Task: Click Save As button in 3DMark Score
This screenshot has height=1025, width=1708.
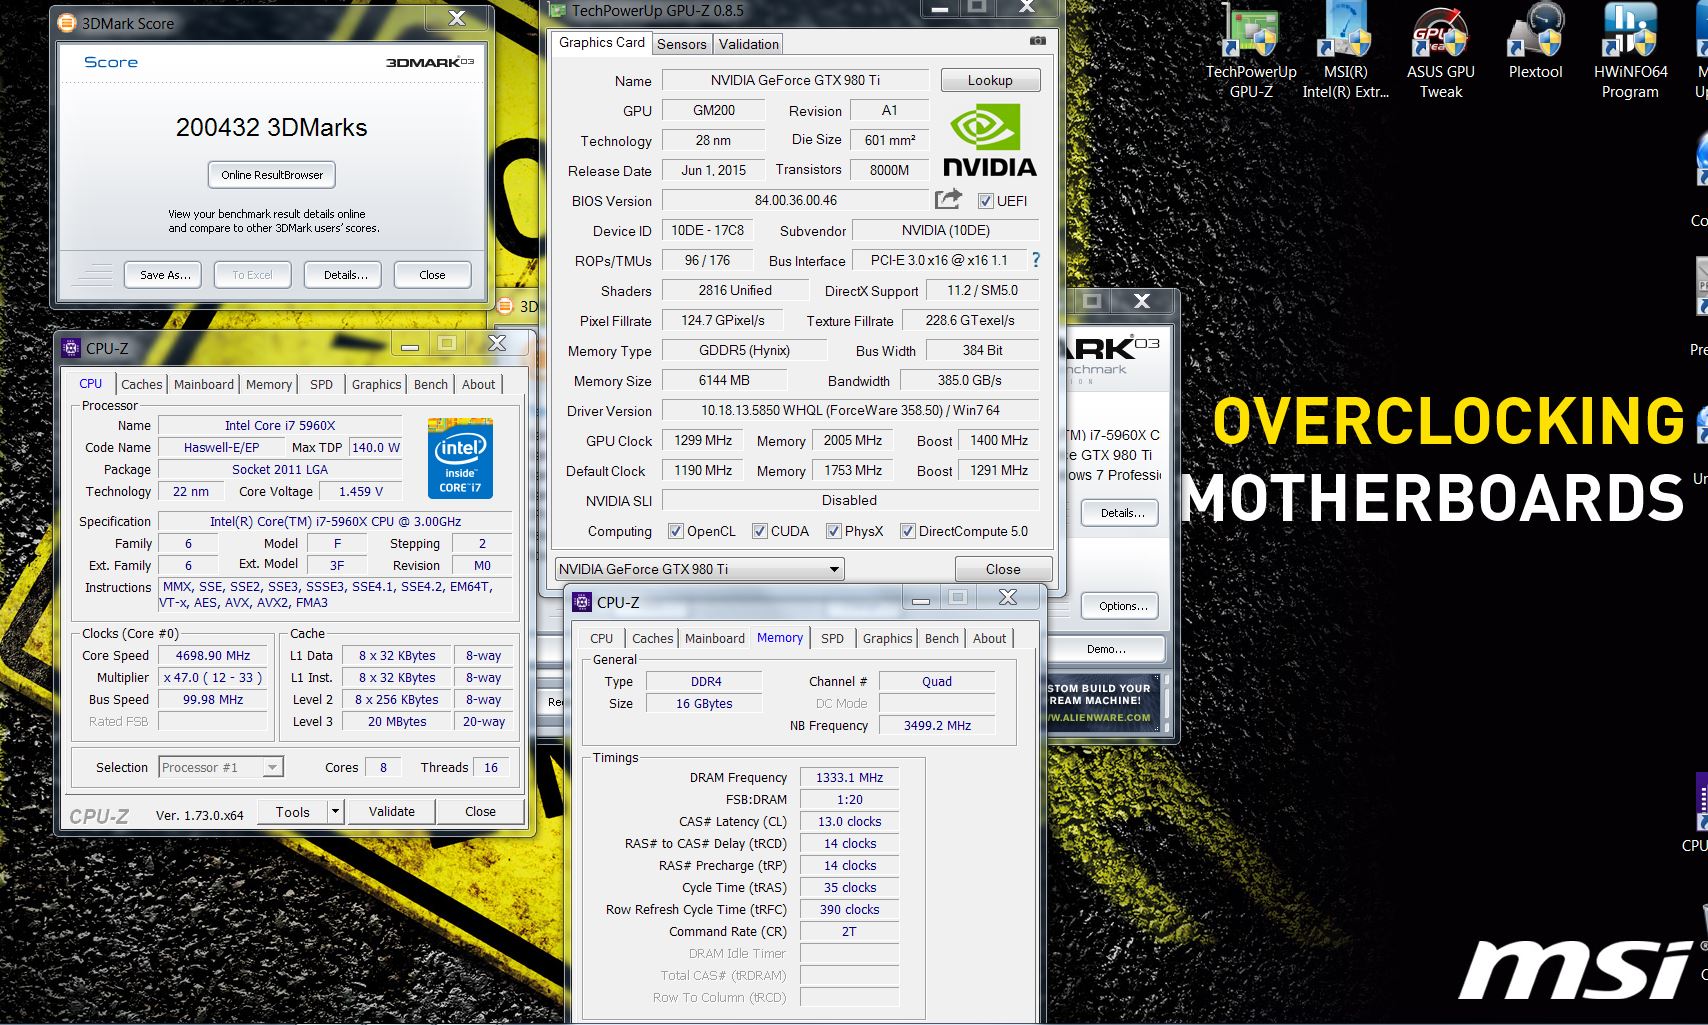Action: pyautogui.click(x=164, y=274)
